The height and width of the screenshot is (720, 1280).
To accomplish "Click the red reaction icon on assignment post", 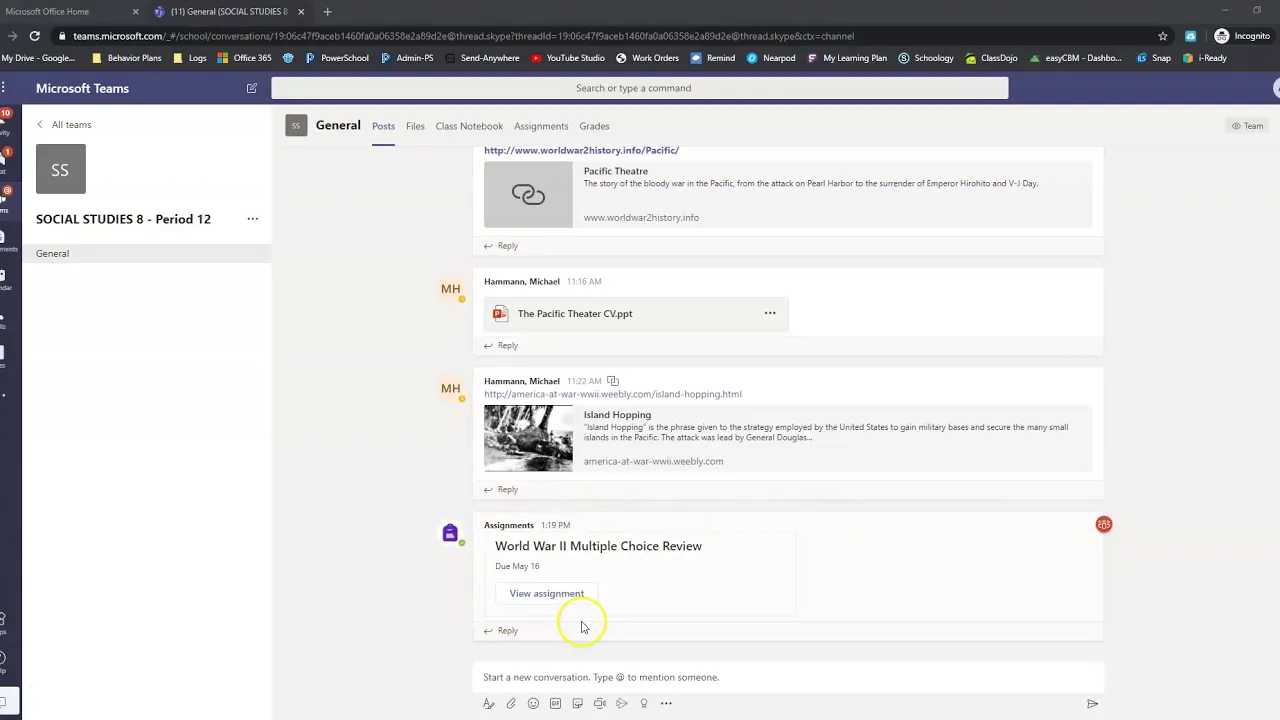I will pyautogui.click(x=1104, y=524).
